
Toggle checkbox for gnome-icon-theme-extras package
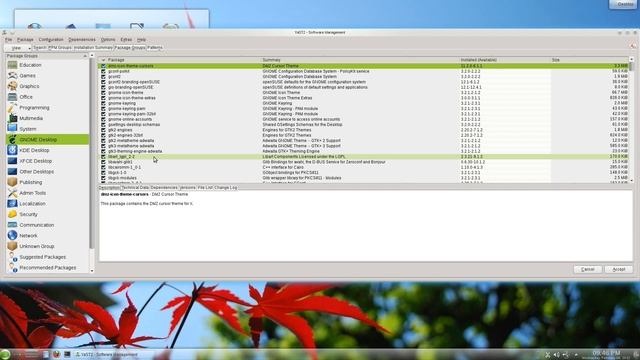(x=103, y=98)
